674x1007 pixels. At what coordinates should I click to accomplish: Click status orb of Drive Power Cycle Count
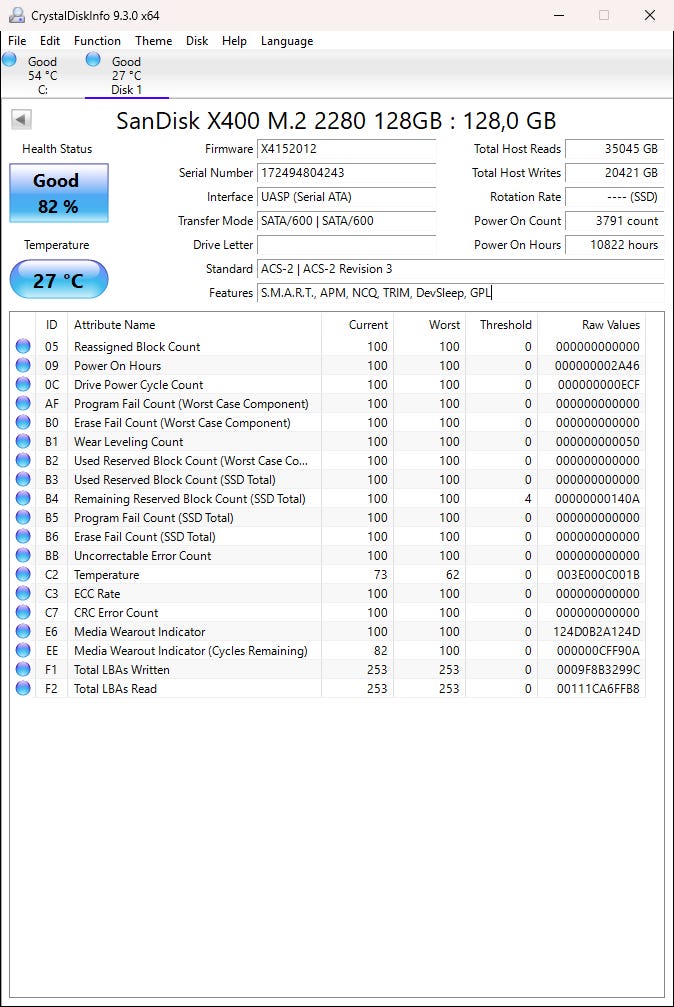pos(23,384)
